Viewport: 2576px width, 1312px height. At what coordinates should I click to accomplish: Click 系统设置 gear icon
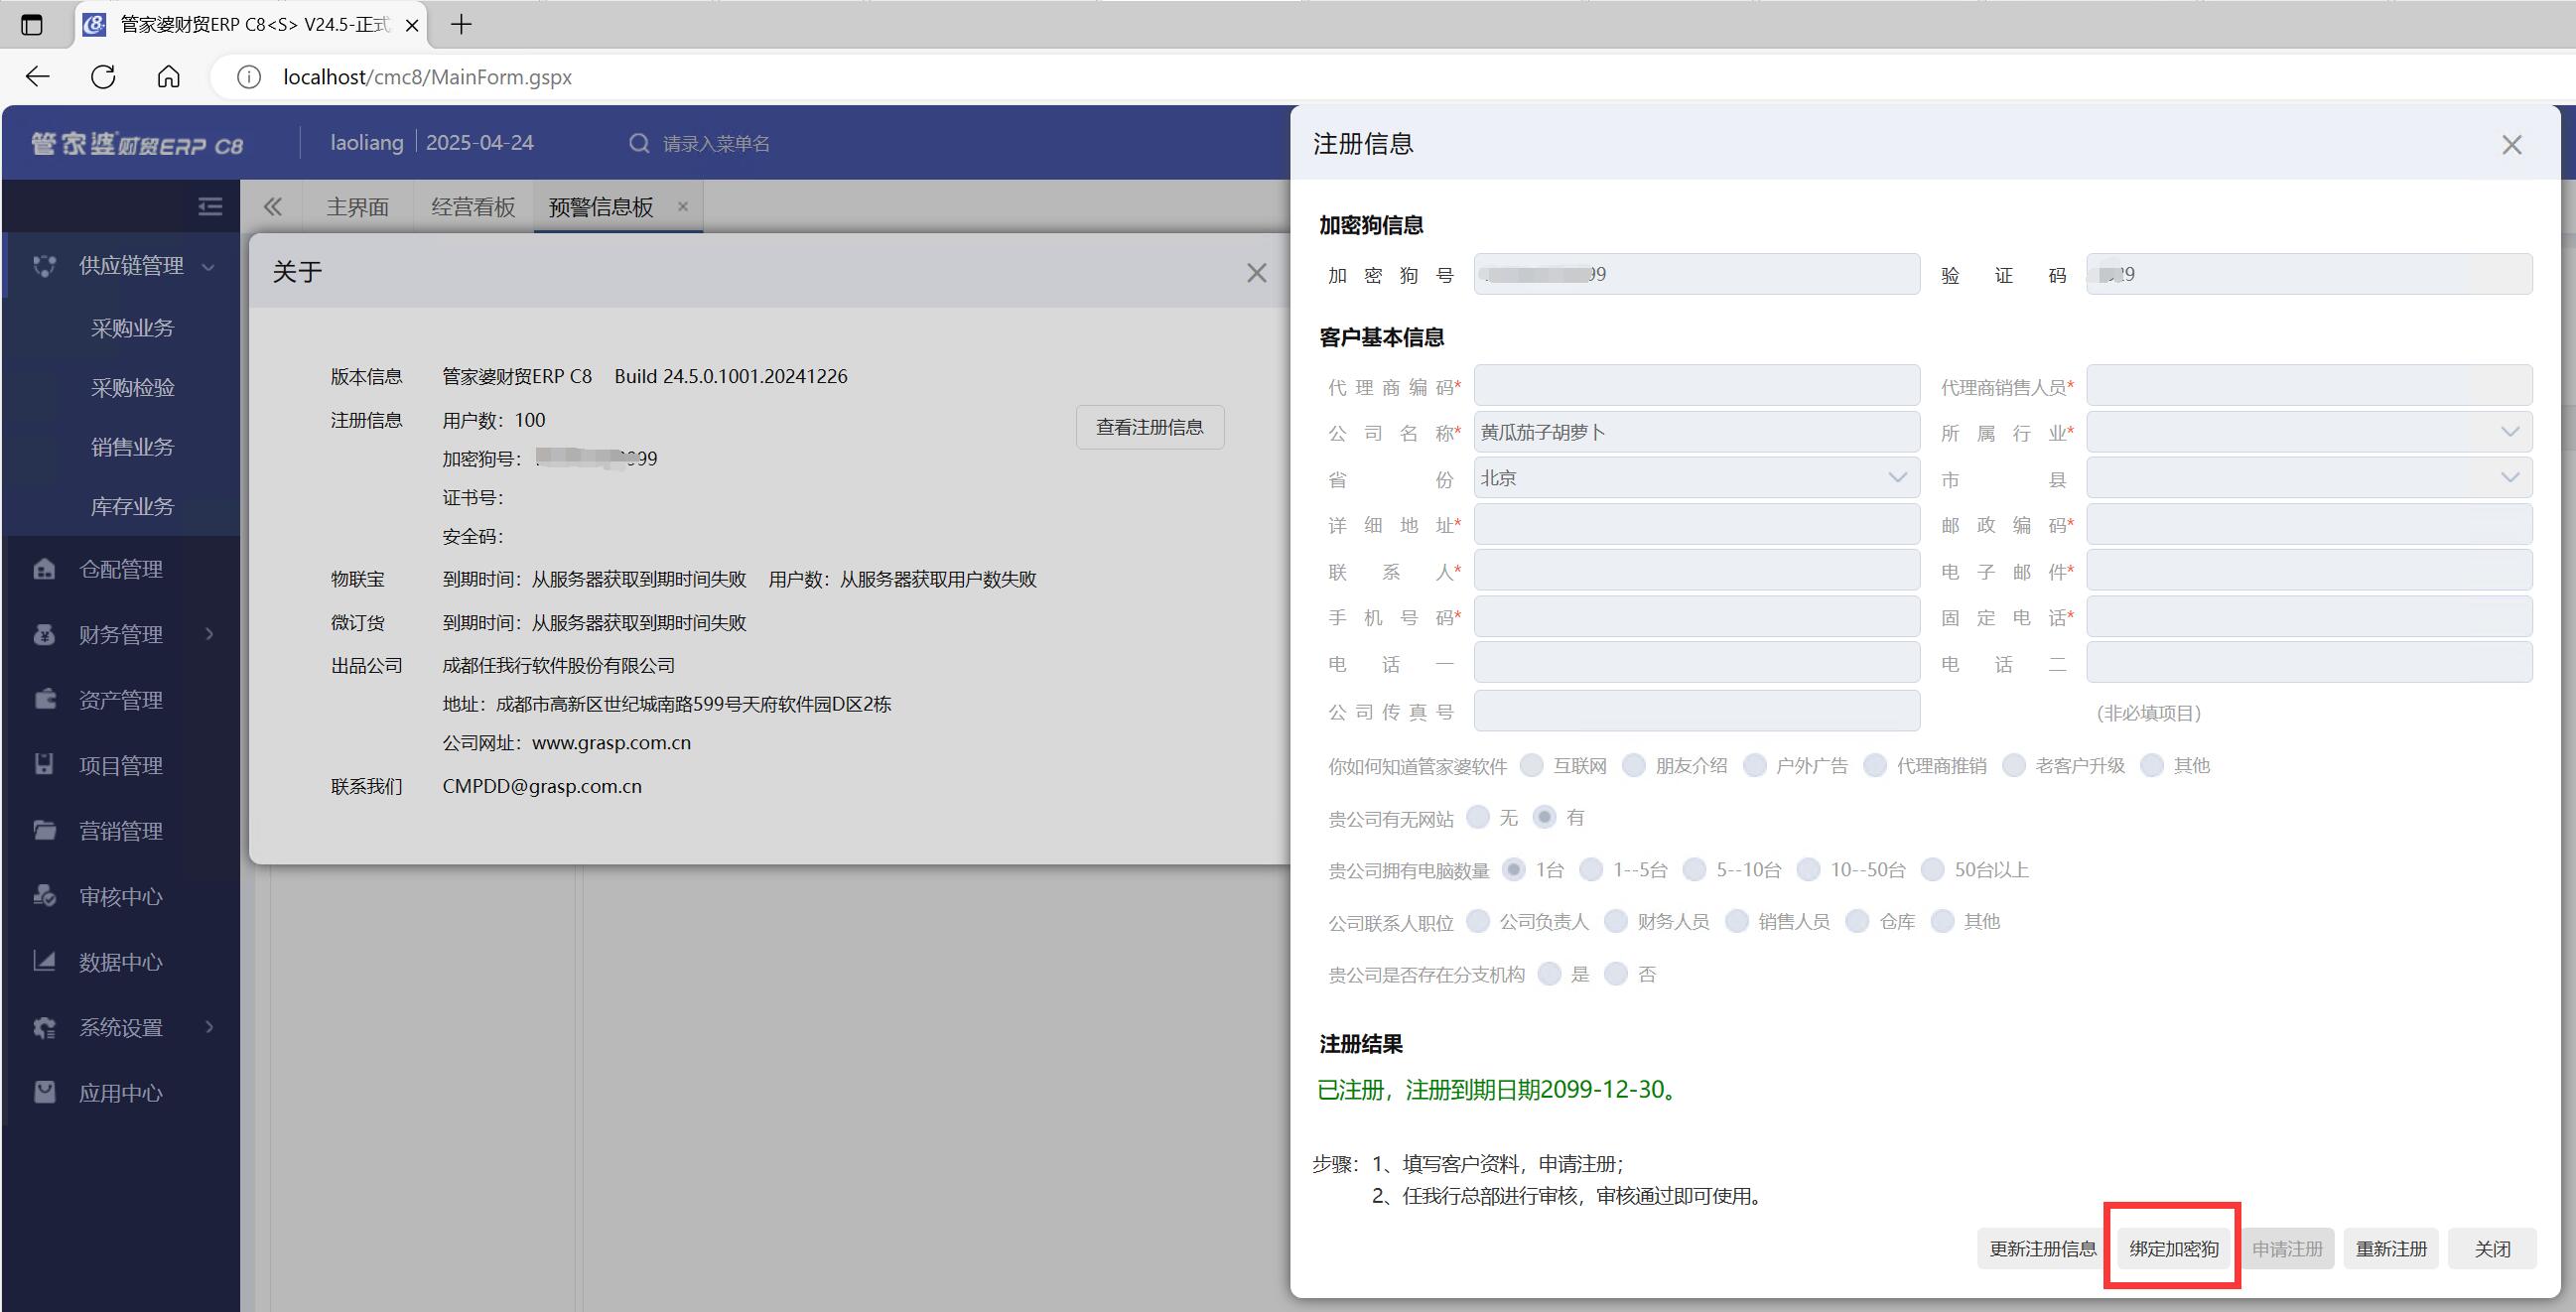pos(44,1027)
